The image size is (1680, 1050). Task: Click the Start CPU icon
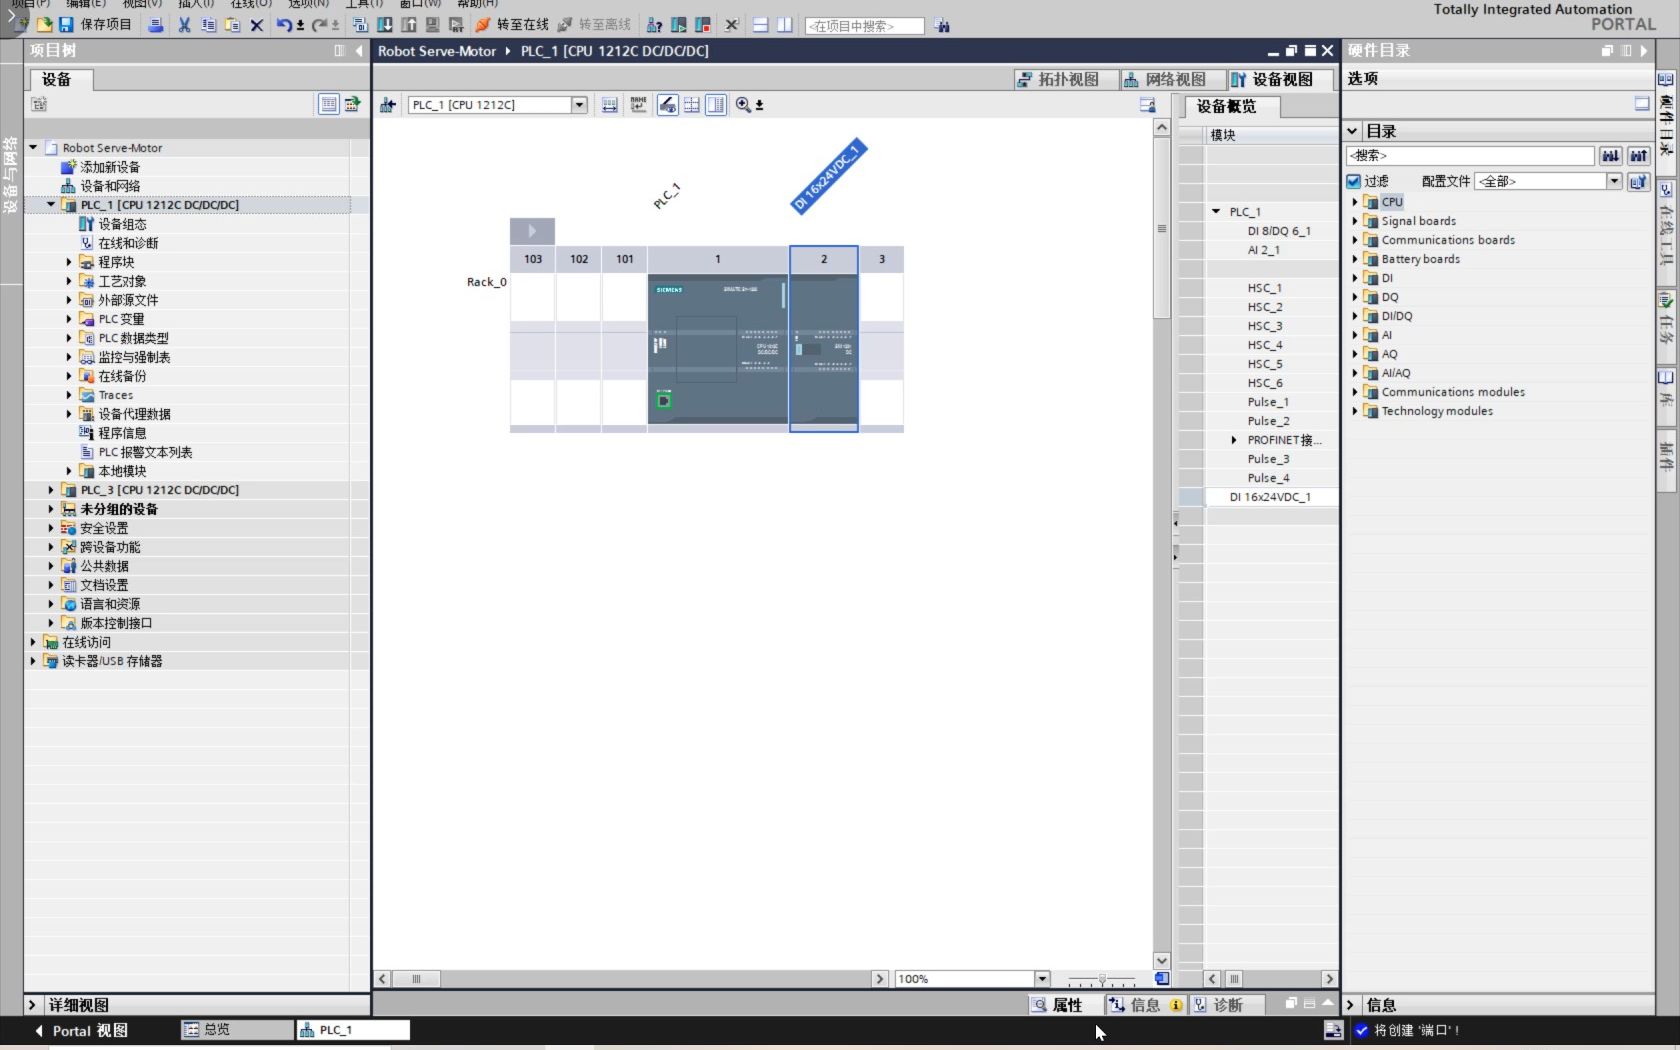pos(679,25)
